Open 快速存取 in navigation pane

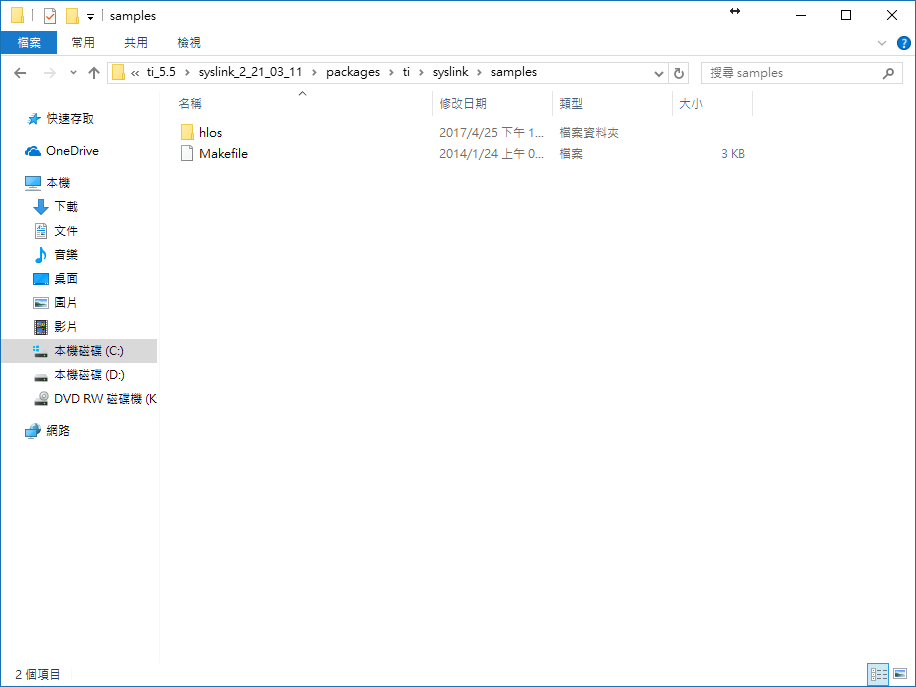click(70, 119)
